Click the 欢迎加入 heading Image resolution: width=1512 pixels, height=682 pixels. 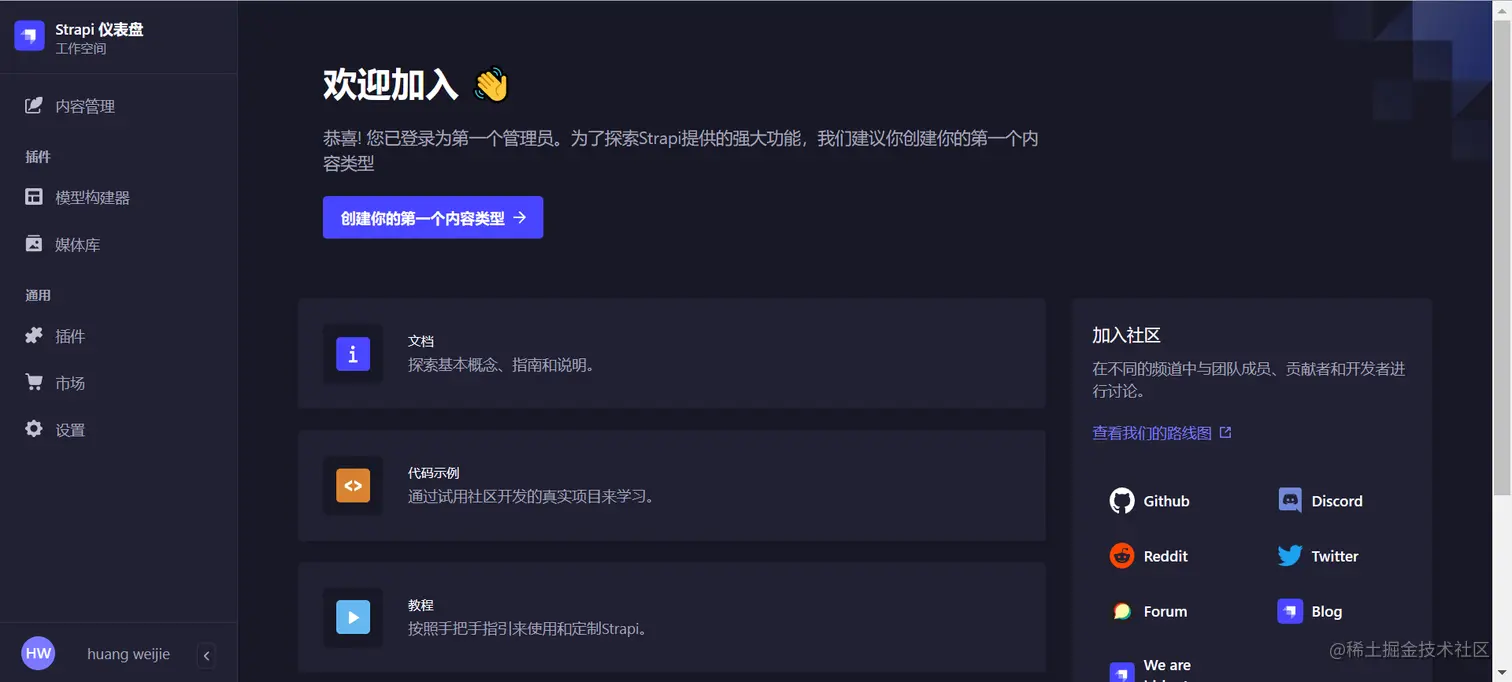click(x=390, y=85)
